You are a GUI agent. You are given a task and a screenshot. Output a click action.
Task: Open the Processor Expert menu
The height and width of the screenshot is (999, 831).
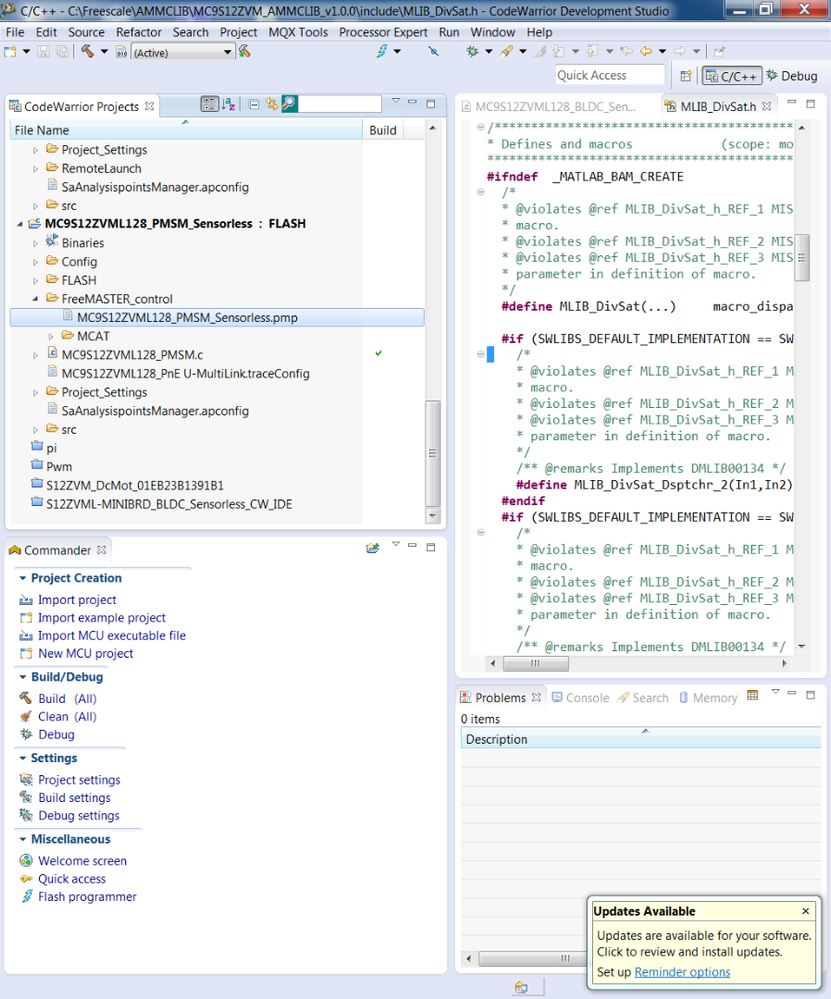coord(383,32)
